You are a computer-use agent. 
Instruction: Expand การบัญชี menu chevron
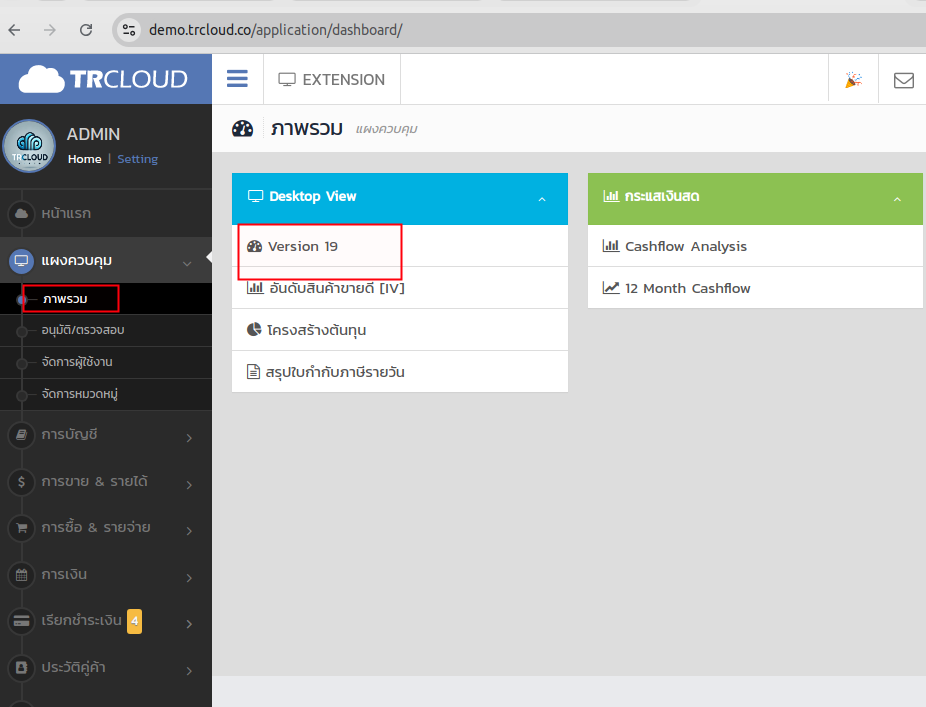coord(189,438)
